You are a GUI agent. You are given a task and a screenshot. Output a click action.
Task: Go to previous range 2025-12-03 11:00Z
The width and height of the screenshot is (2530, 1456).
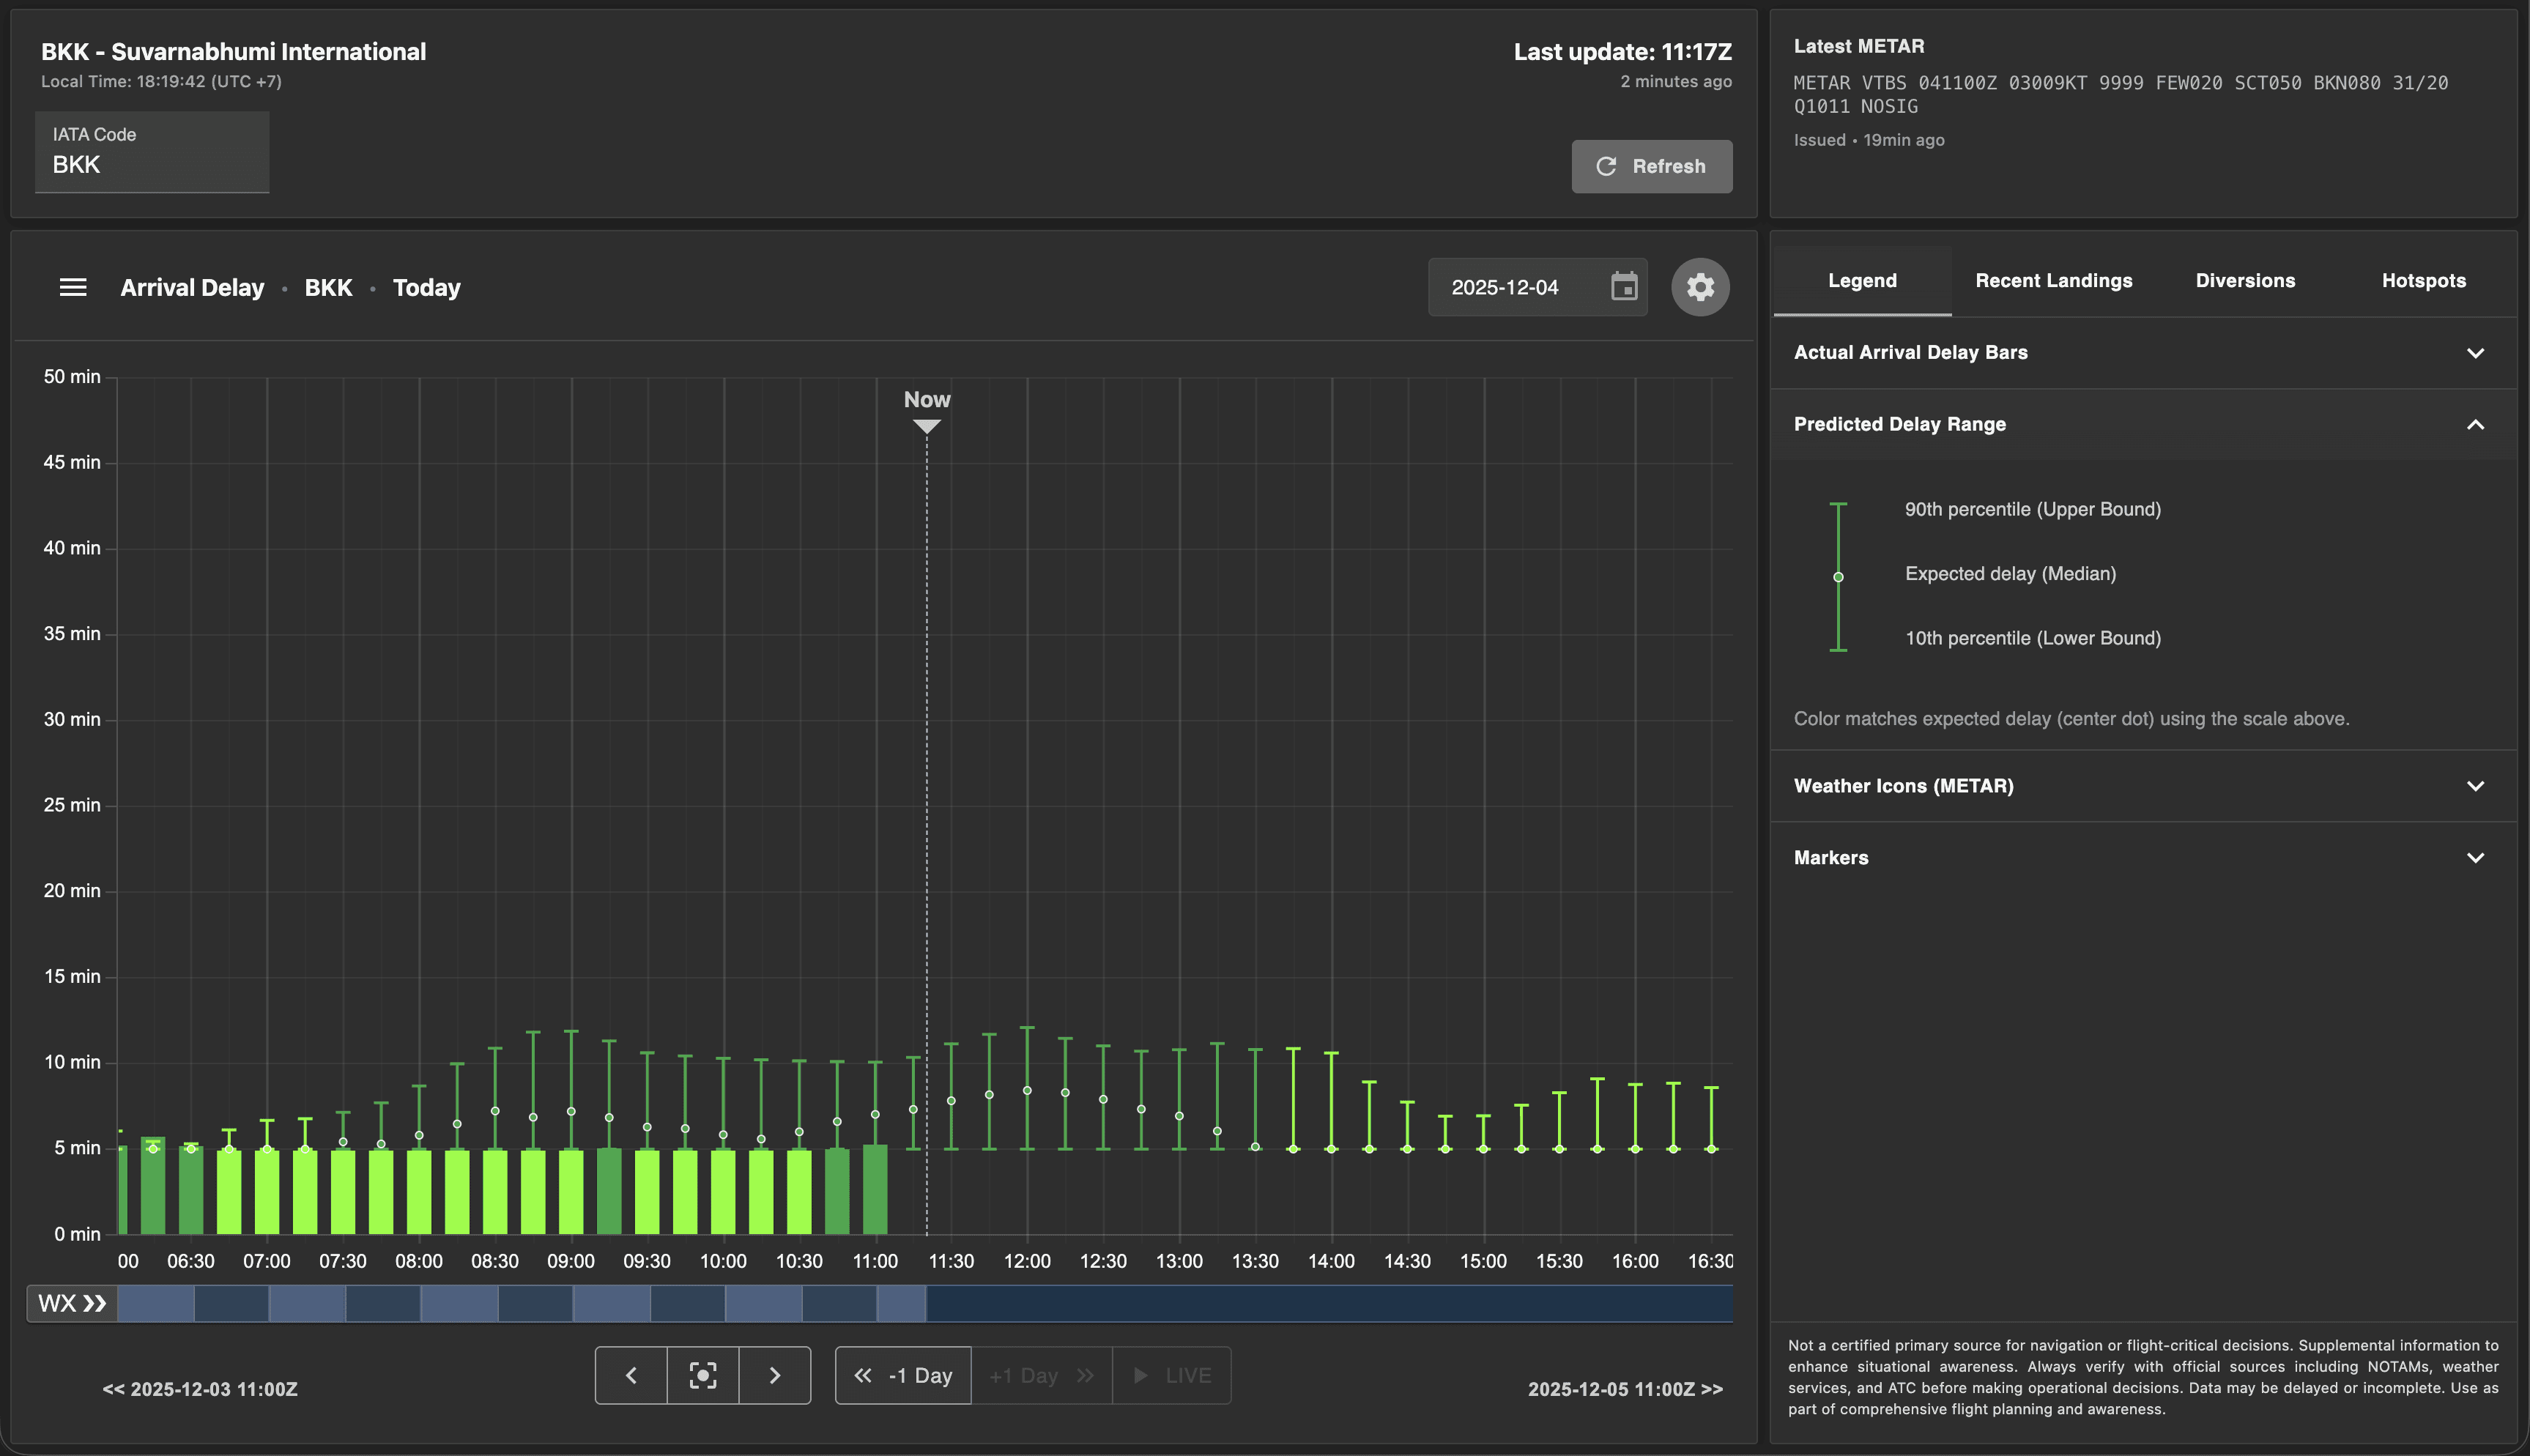[x=200, y=1389]
